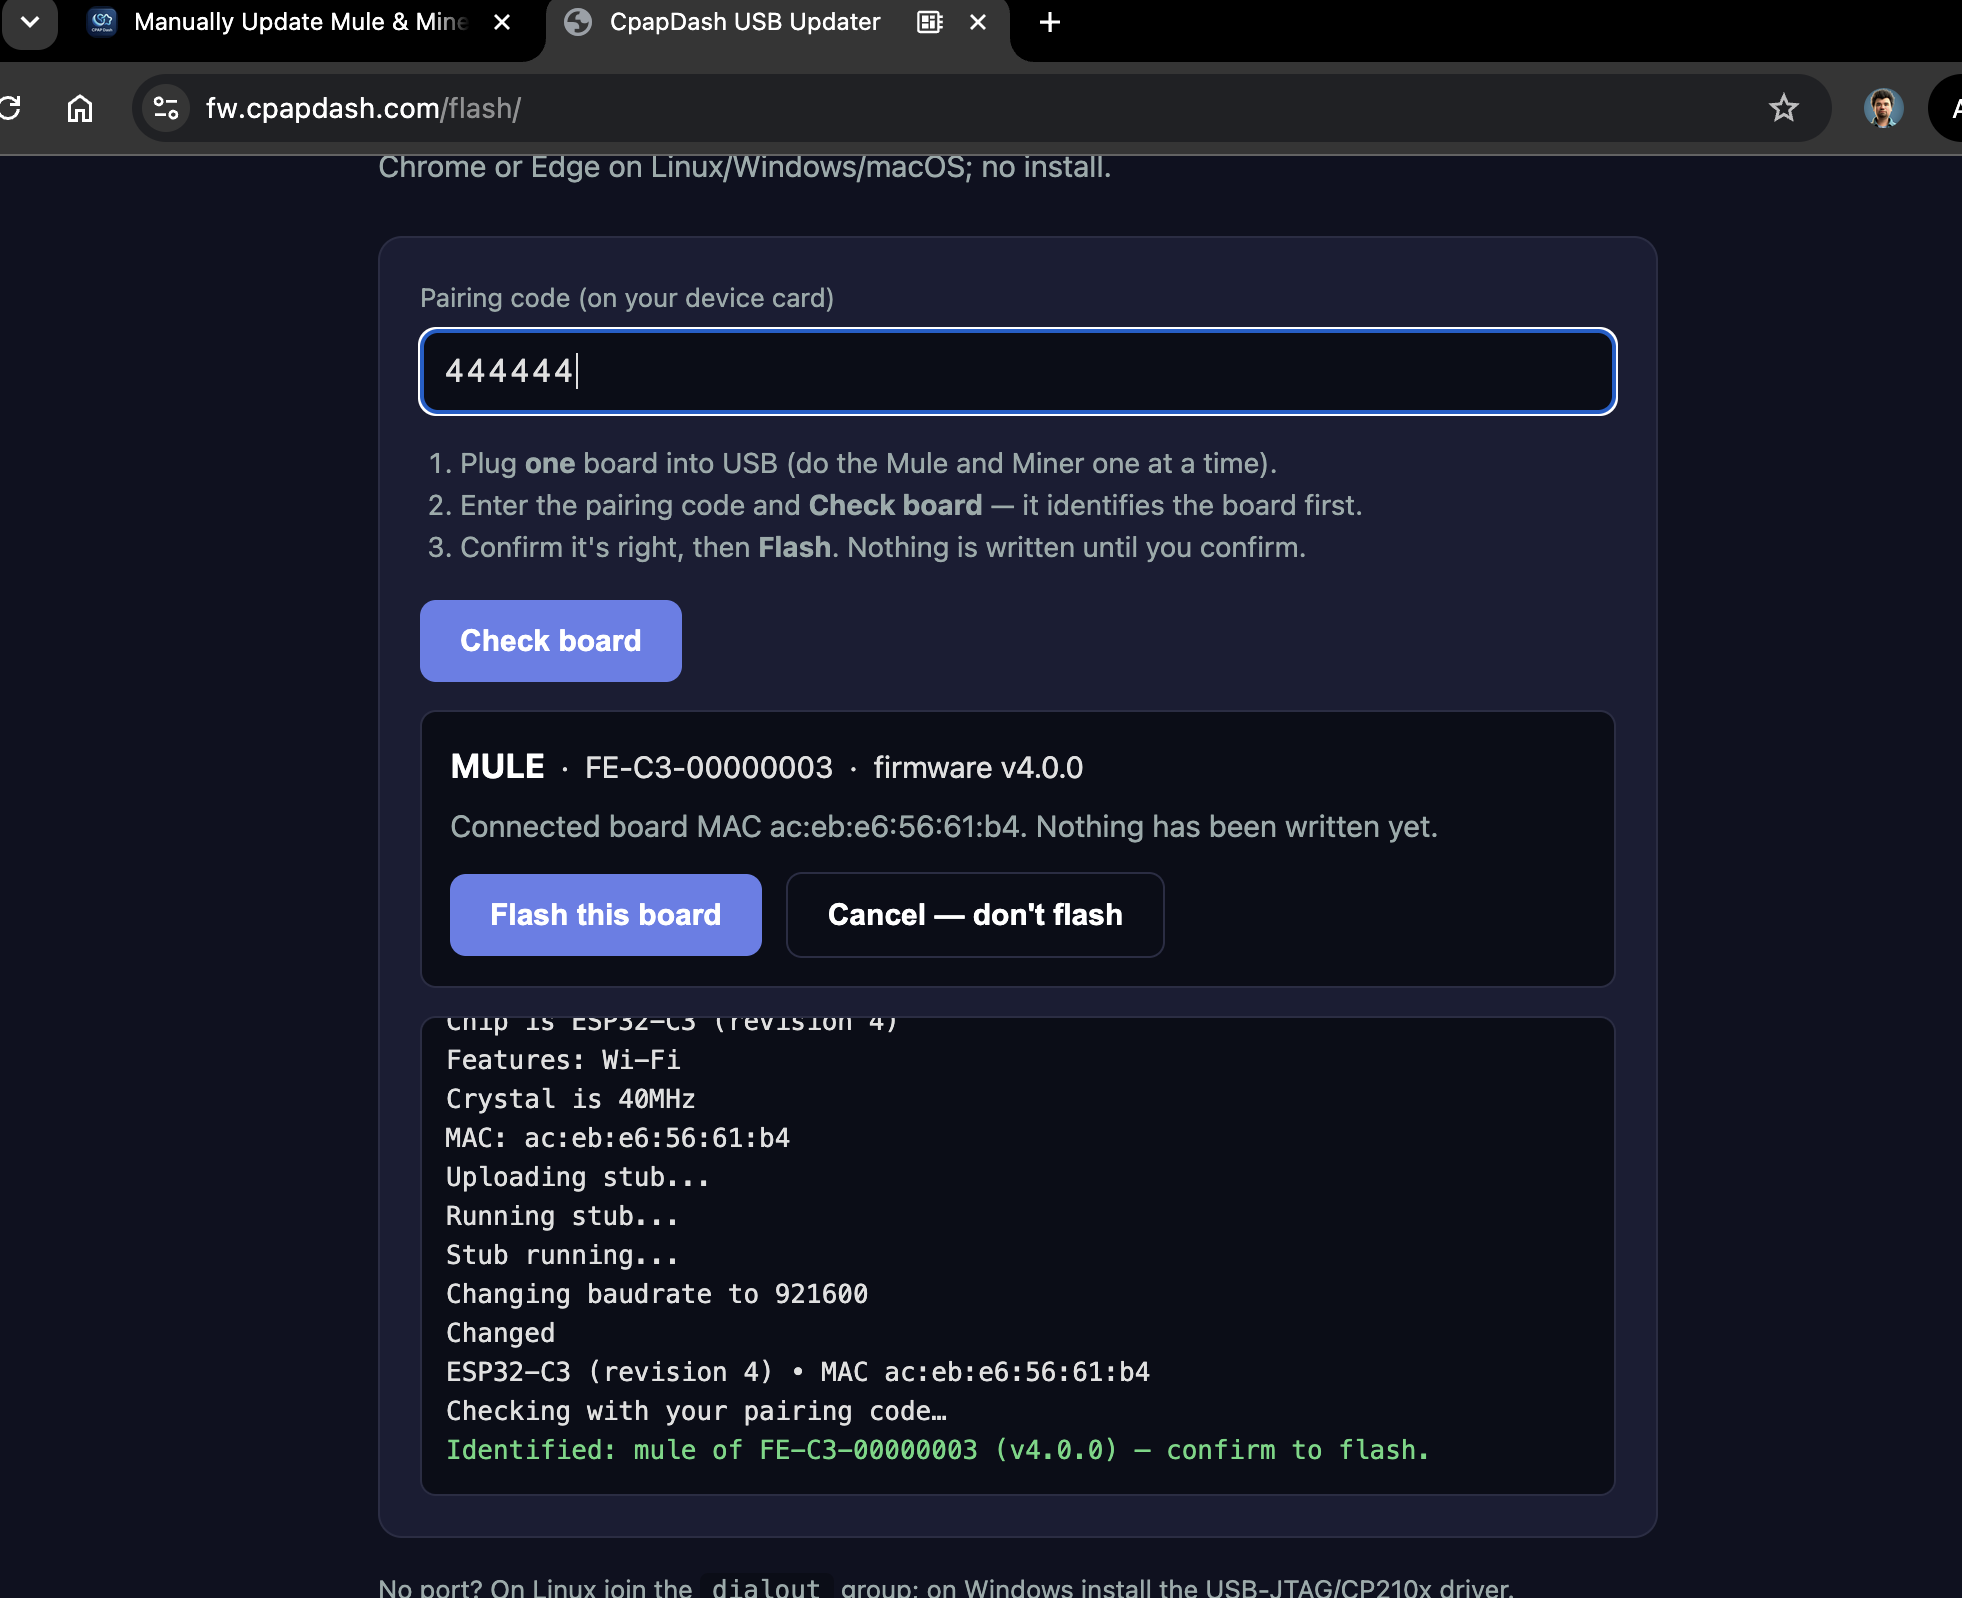Click the log line MAC: ac:eb:e6:56:61:b4
This screenshot has height=1598, width=1962.
[x=618, y=1138]
